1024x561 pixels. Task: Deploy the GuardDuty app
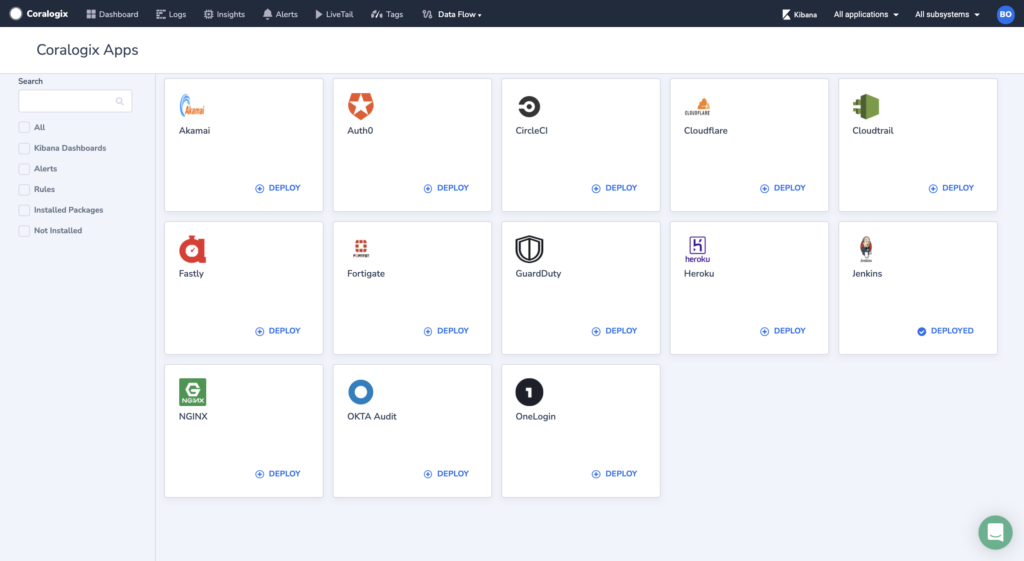(614, 331)
